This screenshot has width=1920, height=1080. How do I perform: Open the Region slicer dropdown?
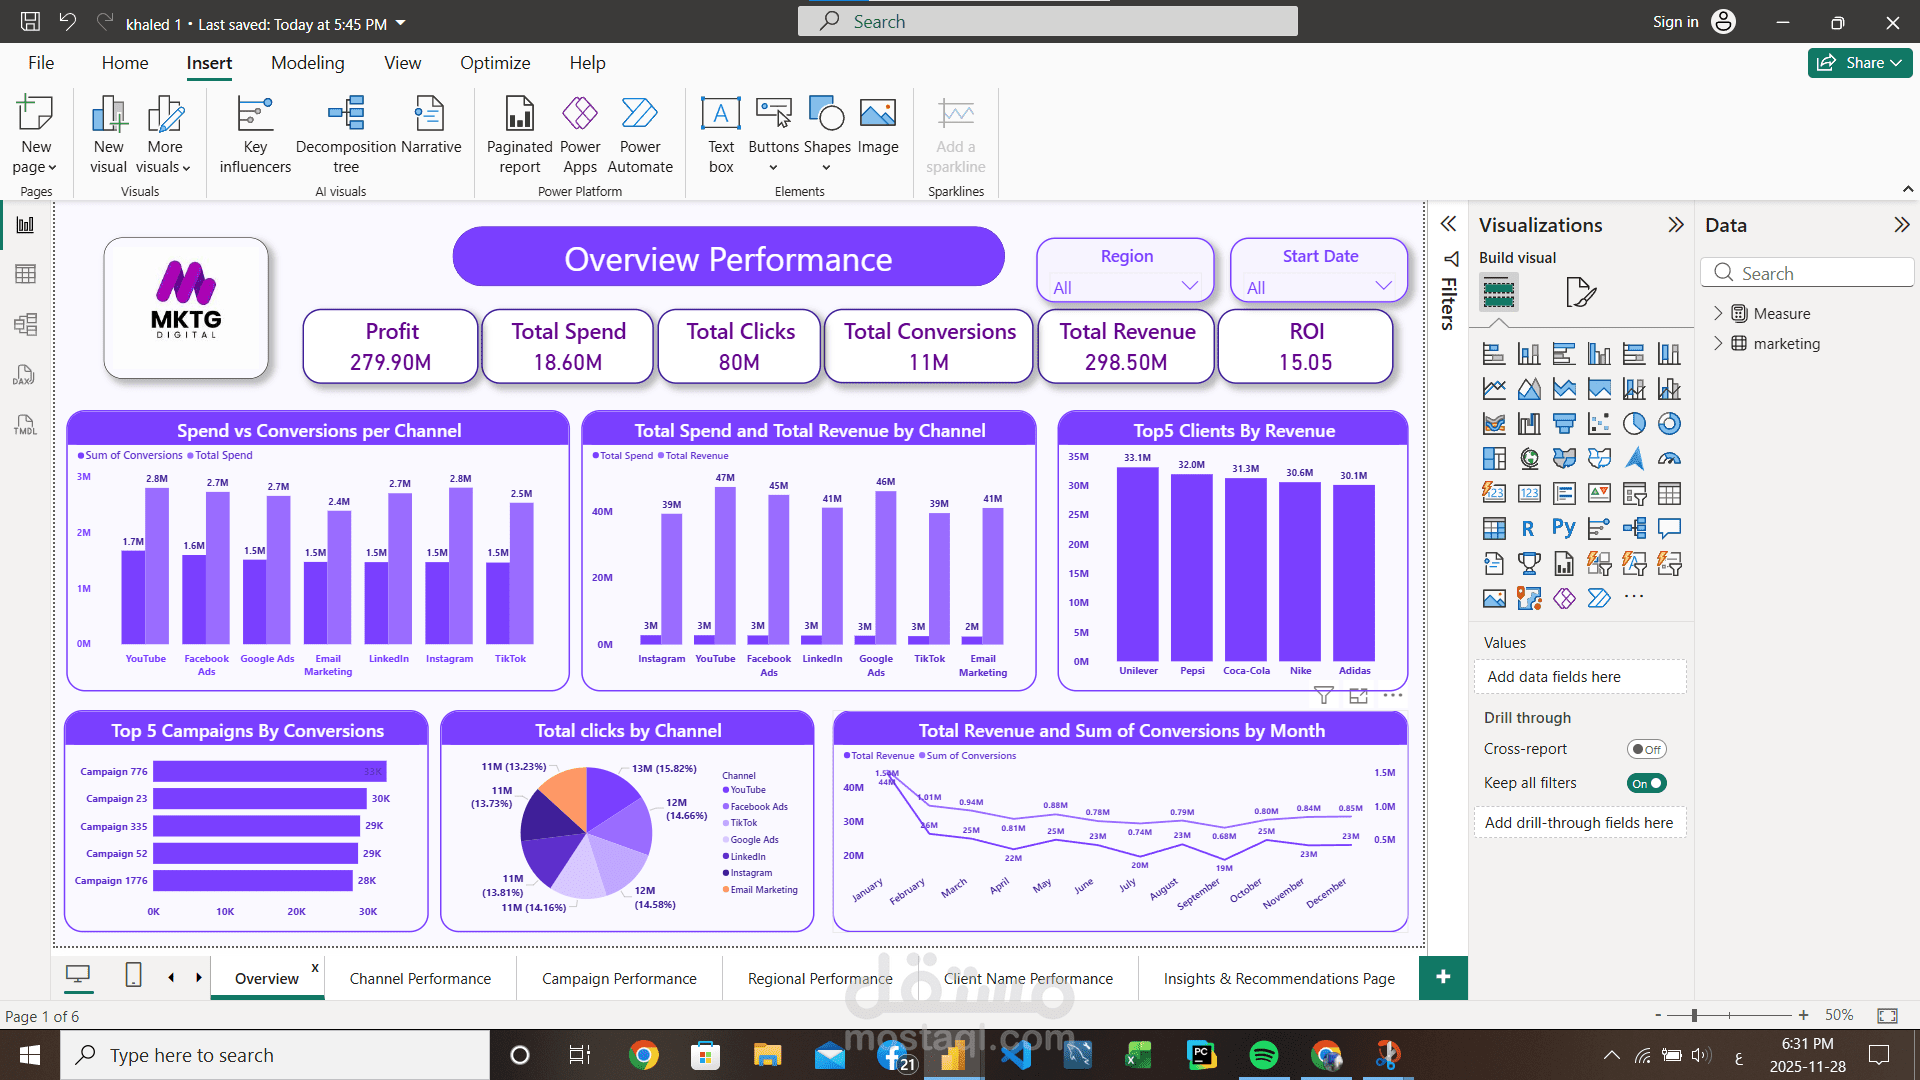pyautogui.click(x=1189, y=287)
